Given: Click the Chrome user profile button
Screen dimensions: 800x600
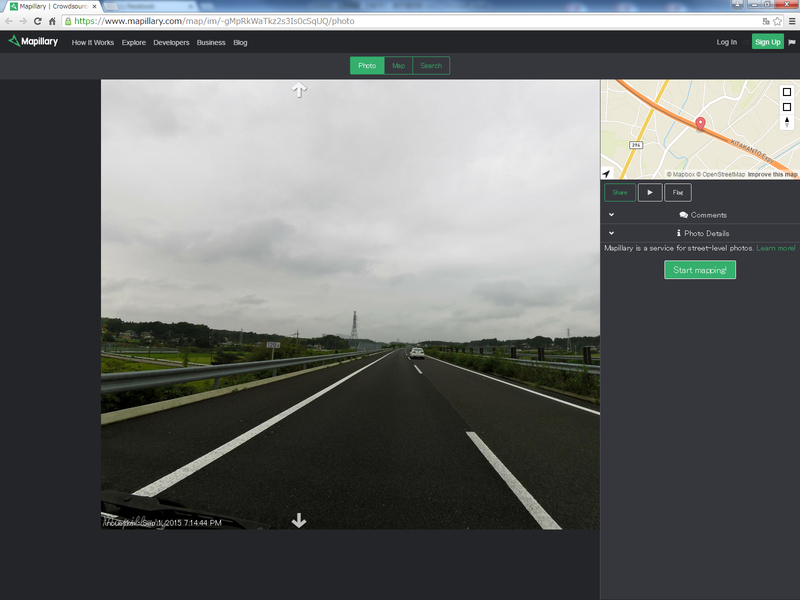Looking at the screenshot, I should 738,4.
